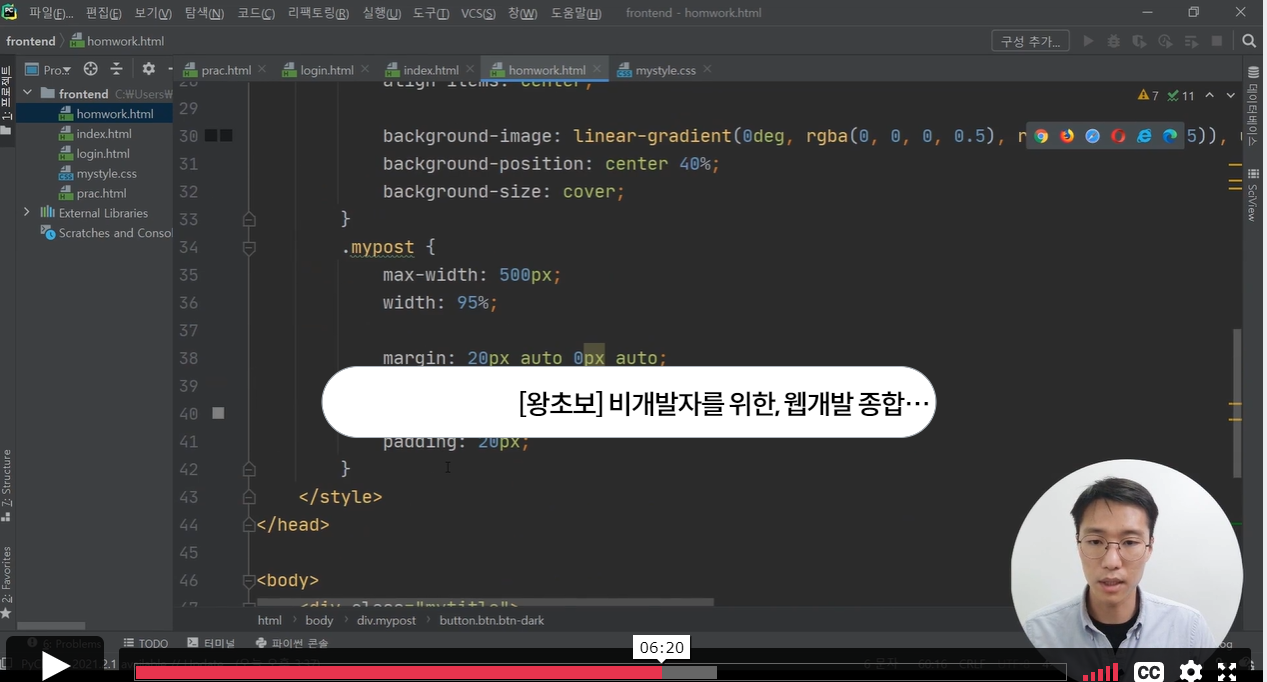1267x682 pixels.
Task: Click the Stop square icon
Action: tap(1217, 41)
